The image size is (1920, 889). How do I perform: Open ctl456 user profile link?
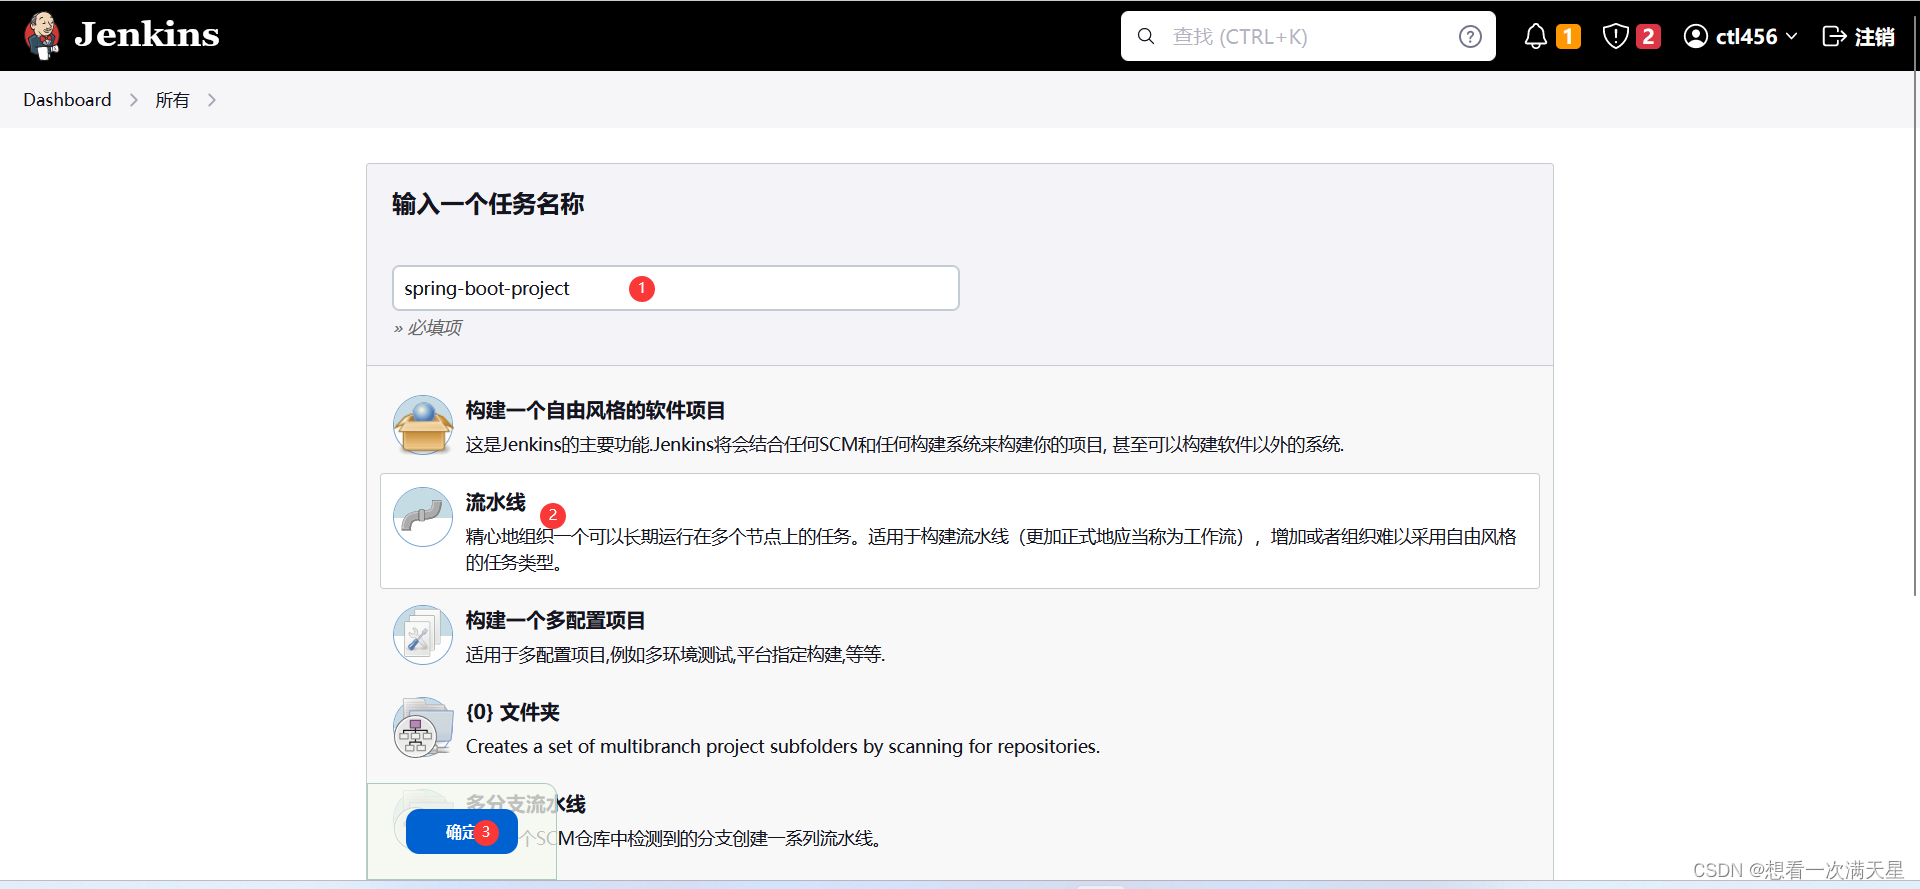[1746, 36]
